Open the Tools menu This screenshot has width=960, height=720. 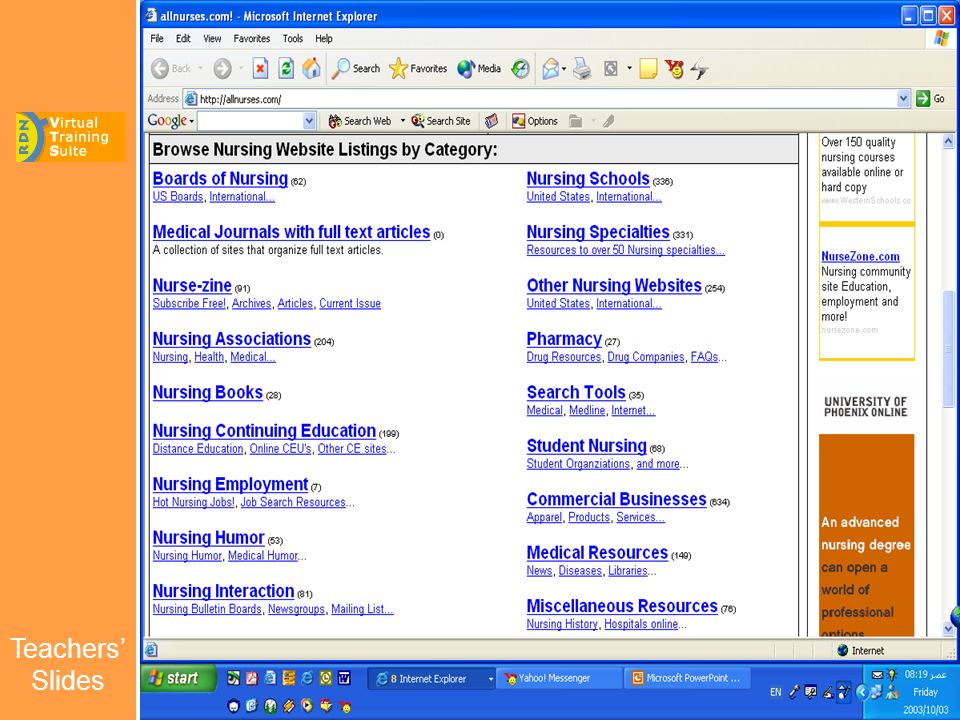(293, 39)
